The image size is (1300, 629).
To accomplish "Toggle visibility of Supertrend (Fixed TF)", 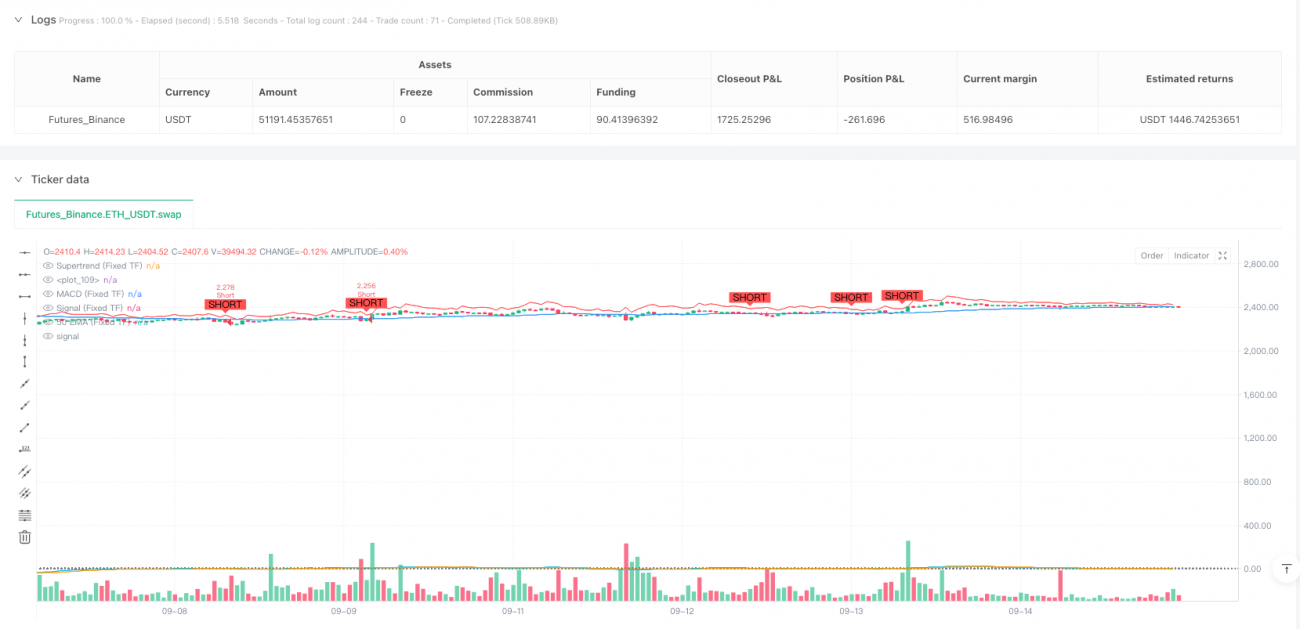I will tap(47, 266).
